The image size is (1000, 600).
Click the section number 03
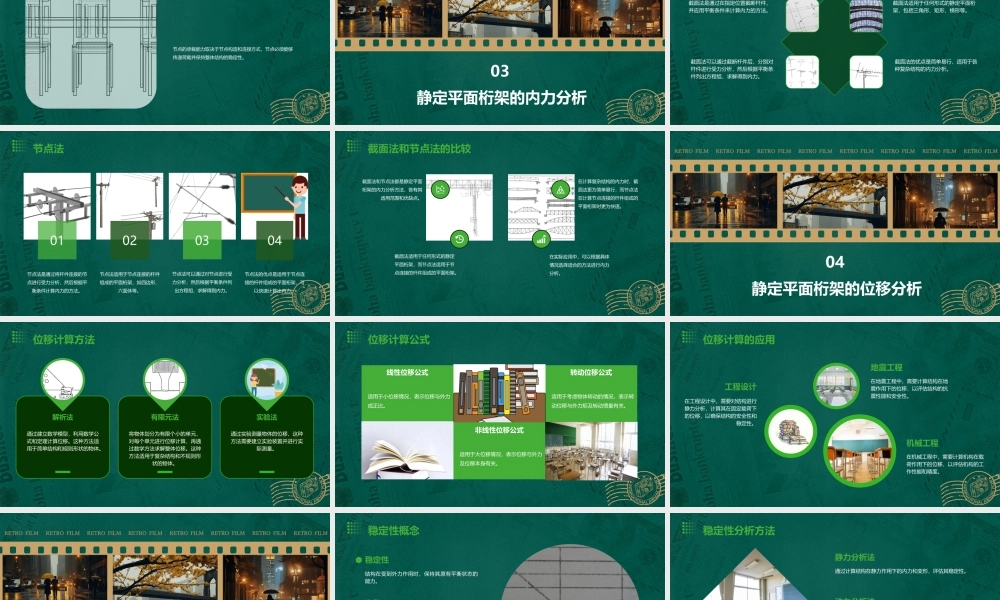500,71
